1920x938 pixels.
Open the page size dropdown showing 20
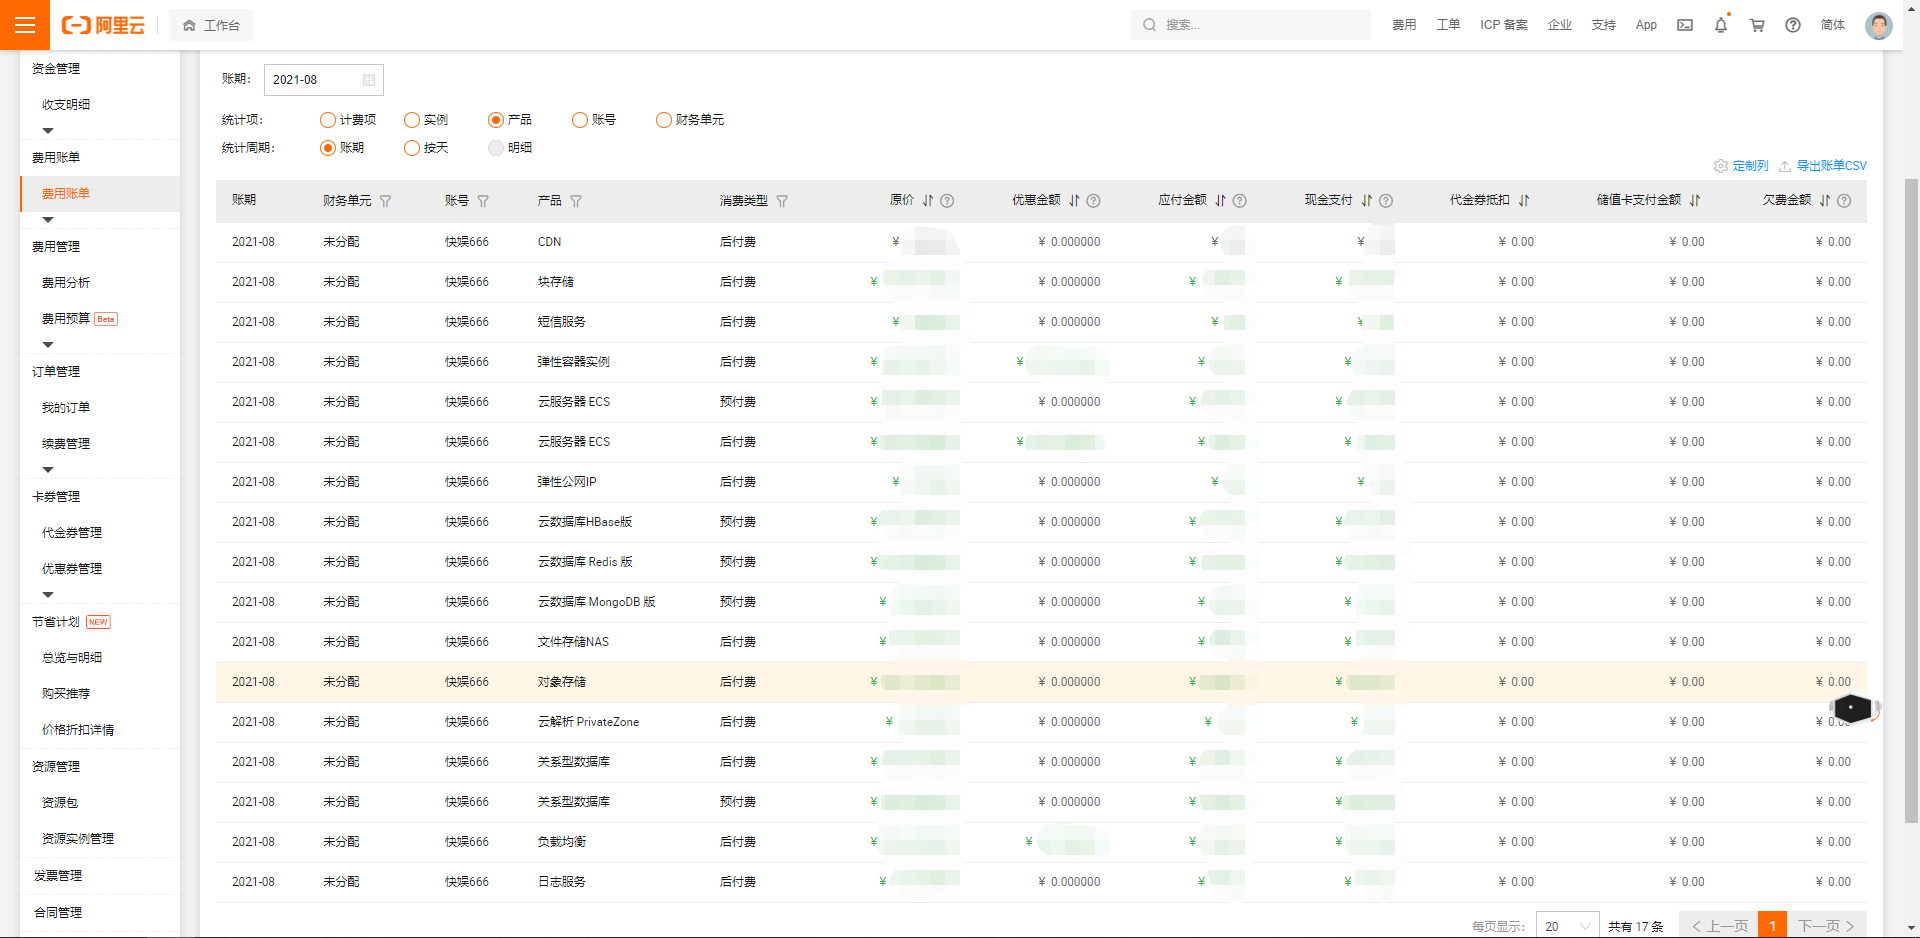coord(1567,926)
